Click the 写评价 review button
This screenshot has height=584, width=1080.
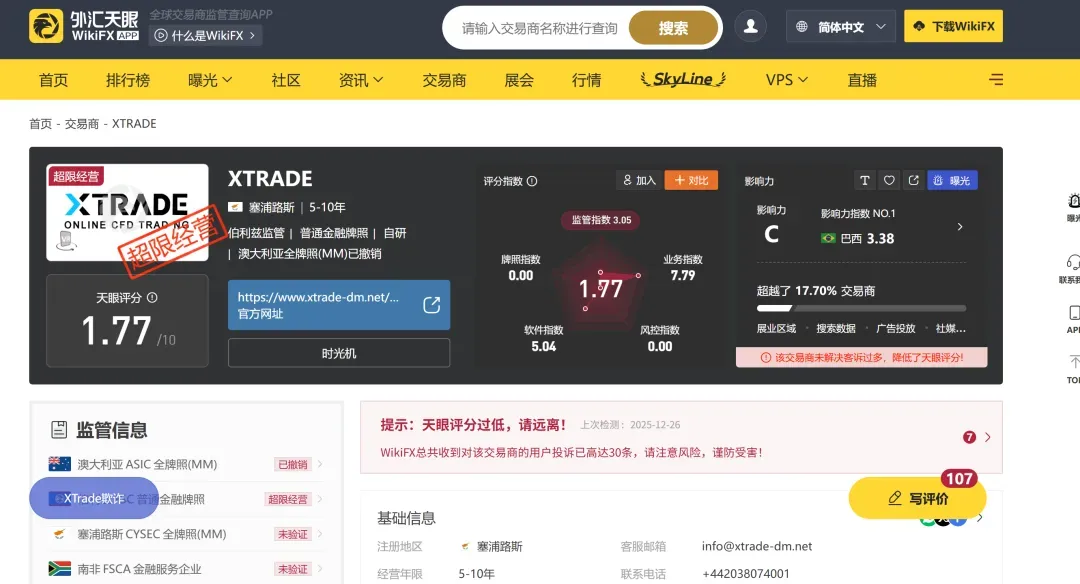point(917,498)
